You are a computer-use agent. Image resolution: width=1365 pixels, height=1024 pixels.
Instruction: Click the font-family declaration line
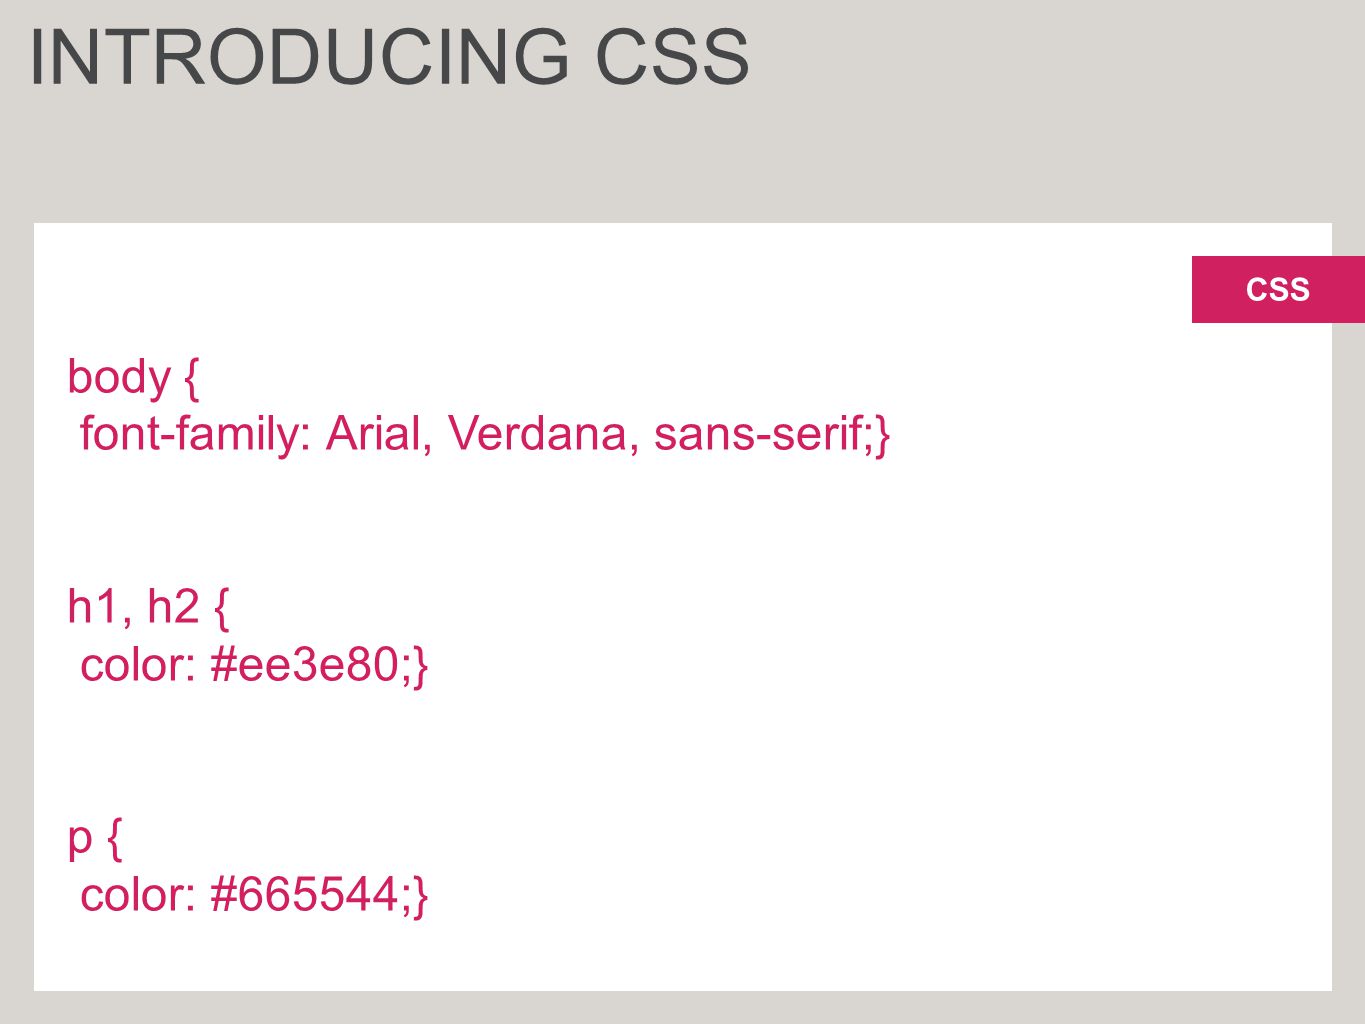[x=485, y=435]
